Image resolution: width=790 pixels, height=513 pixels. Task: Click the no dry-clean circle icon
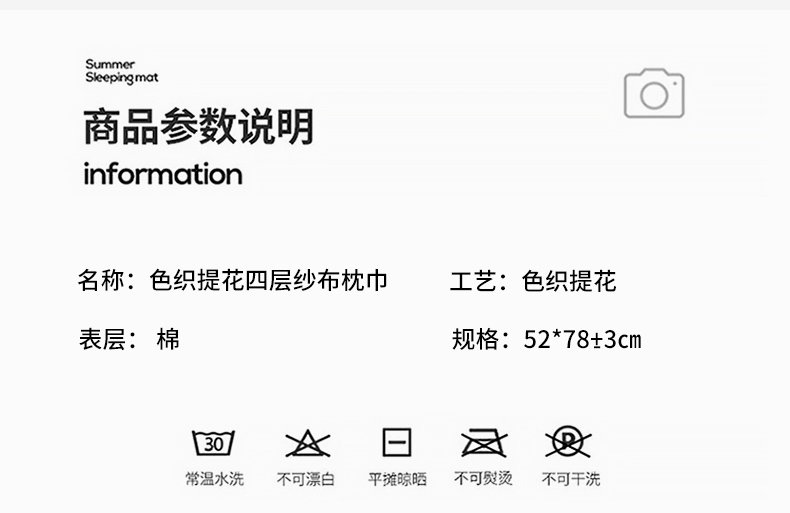tap(568, 442)
